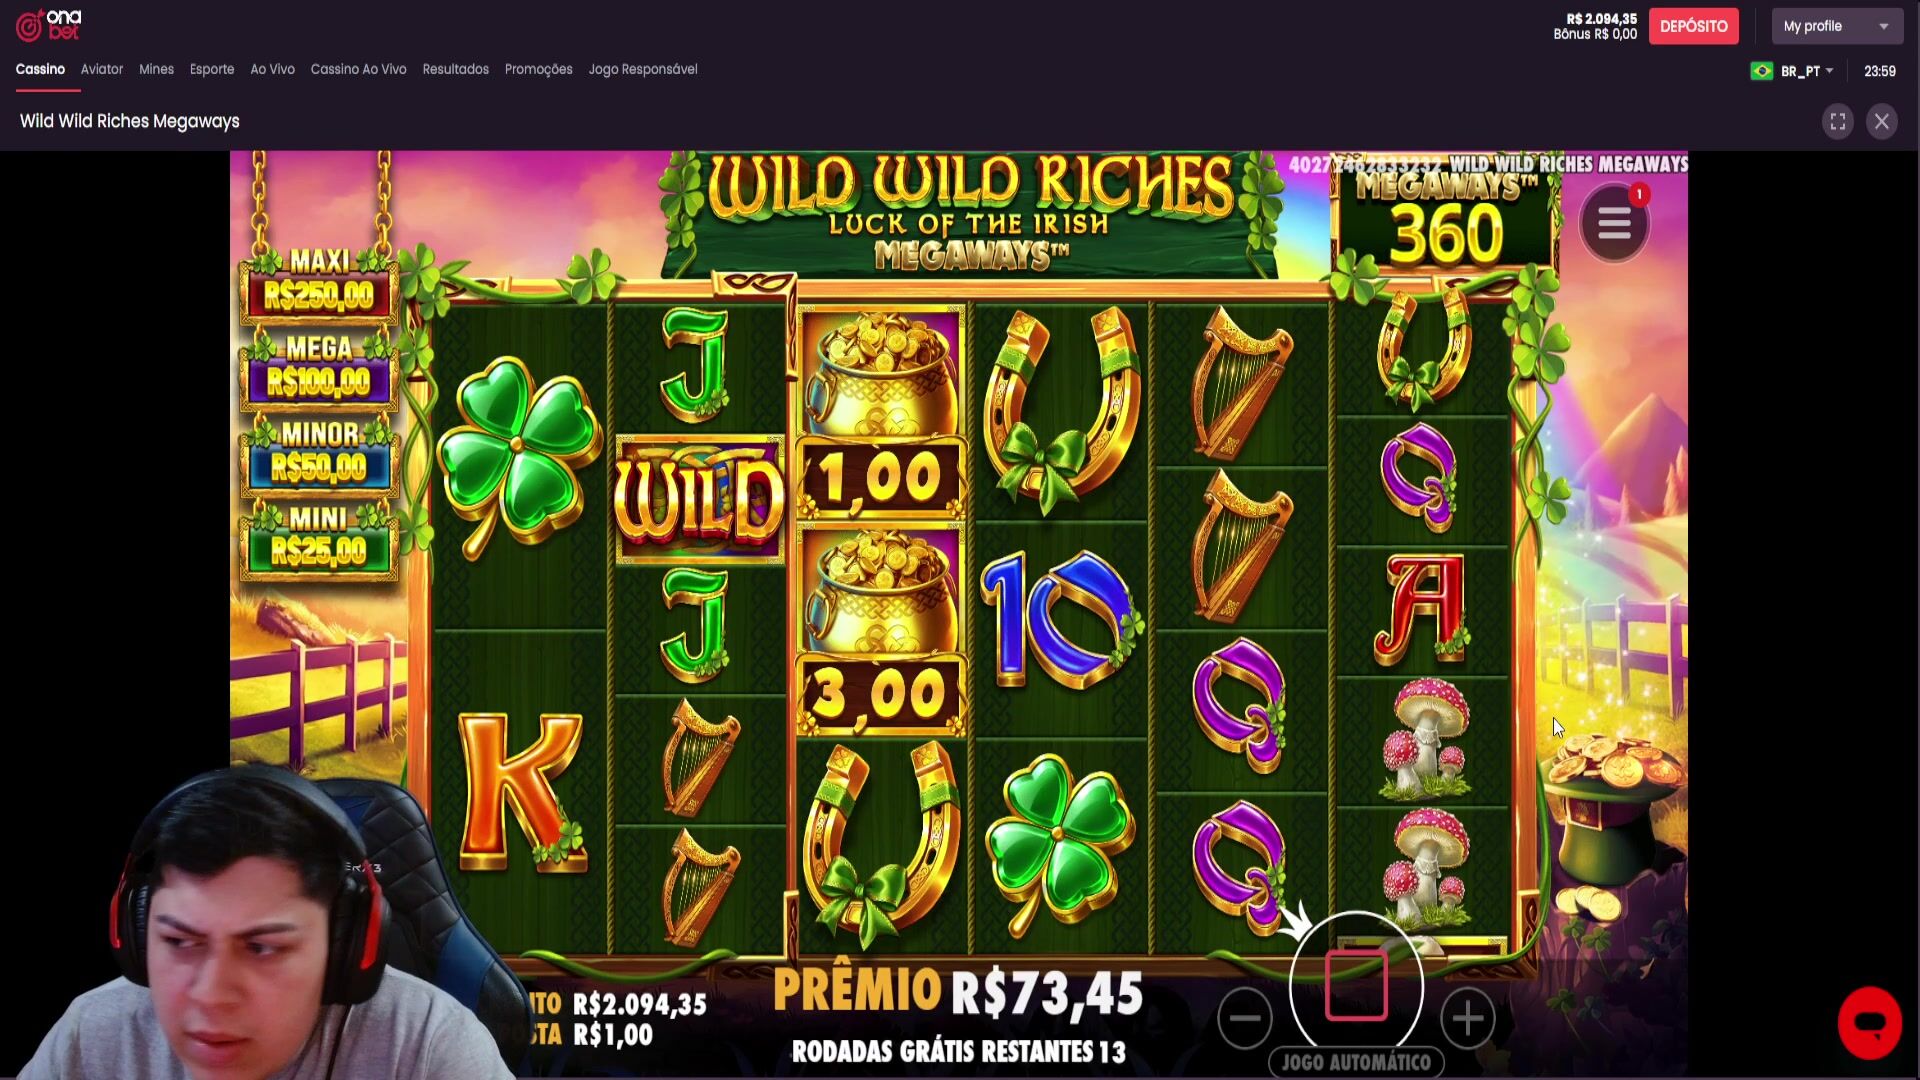Viewport: 1920px width, 1080px height.
Task: Go to the Esporte section
Action: pyautogui.click(x=212, y=69)
